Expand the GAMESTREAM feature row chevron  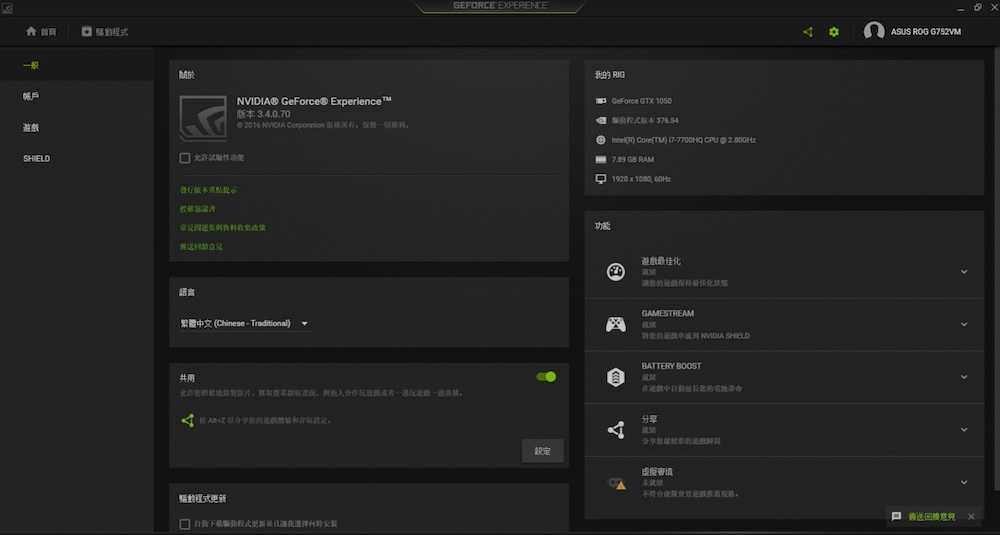pos(964,324)
